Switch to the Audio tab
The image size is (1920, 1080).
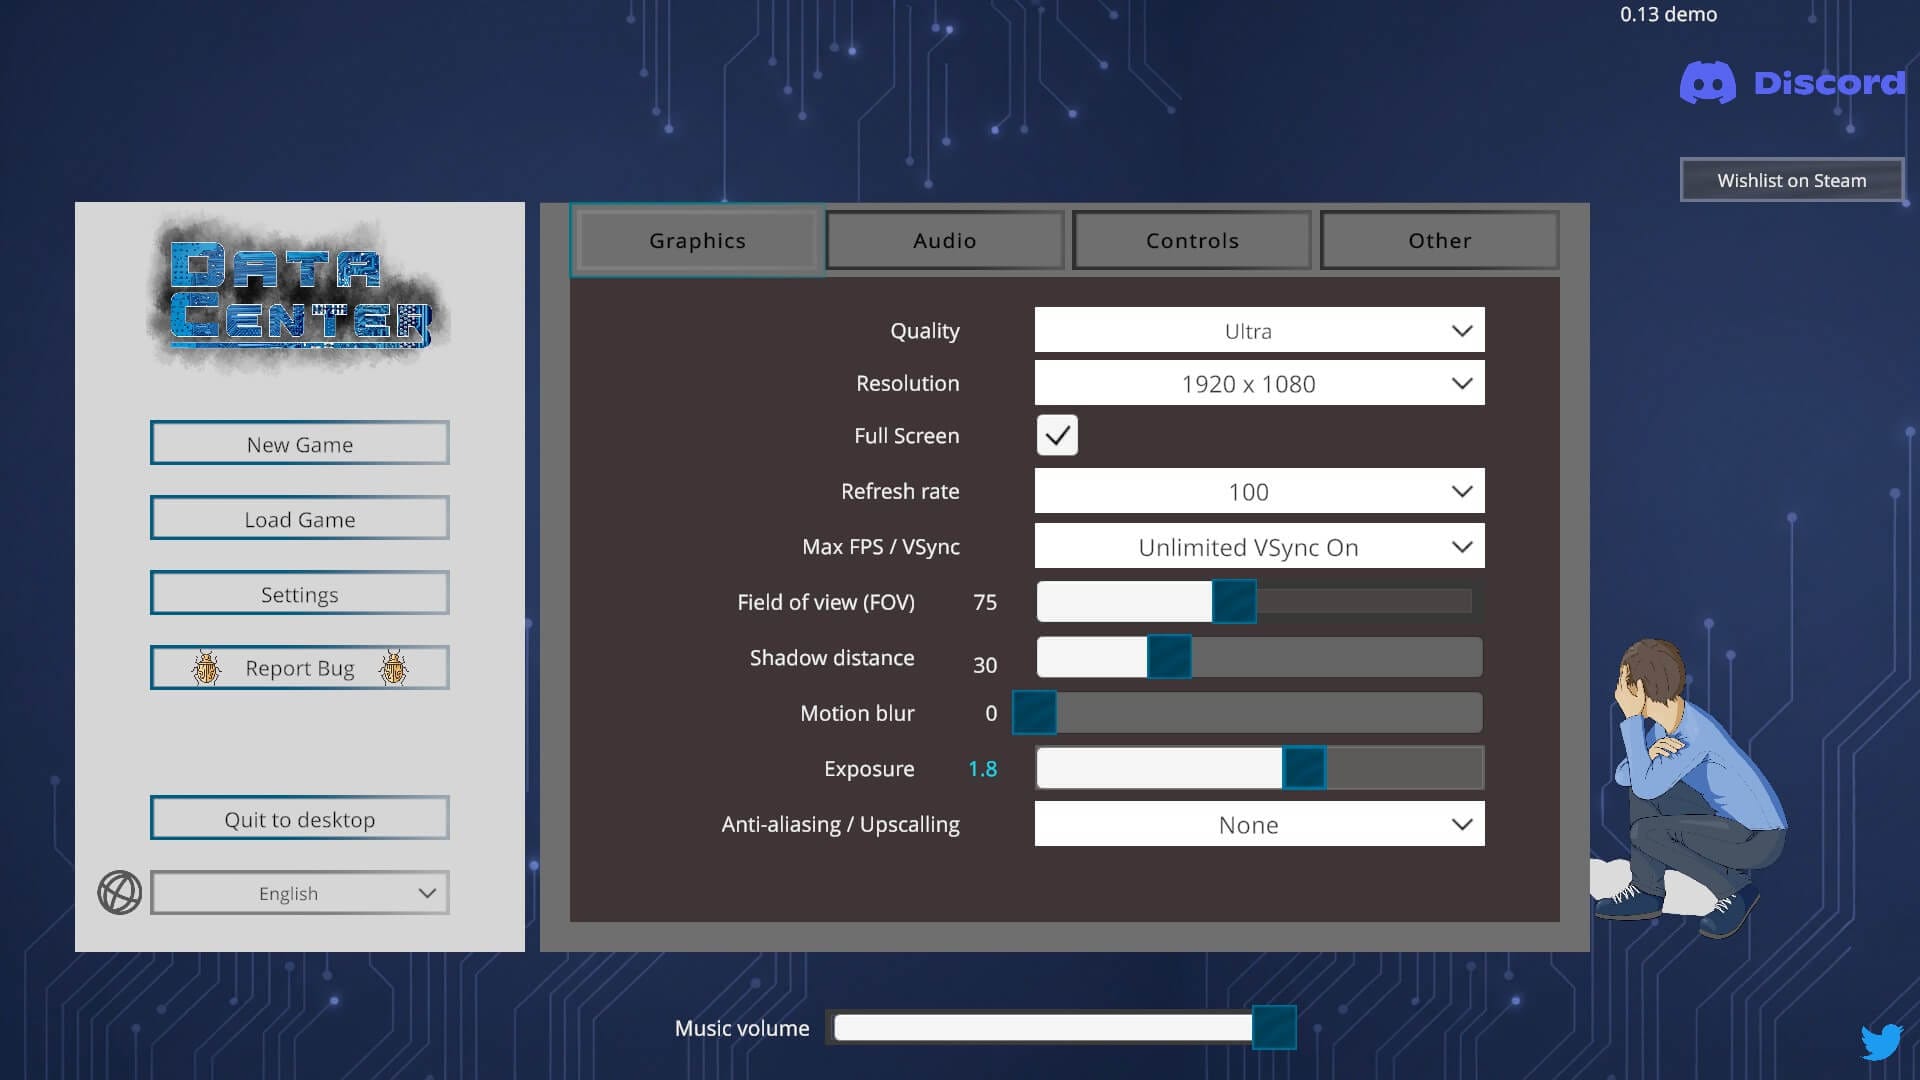click(x=944, y=240)
